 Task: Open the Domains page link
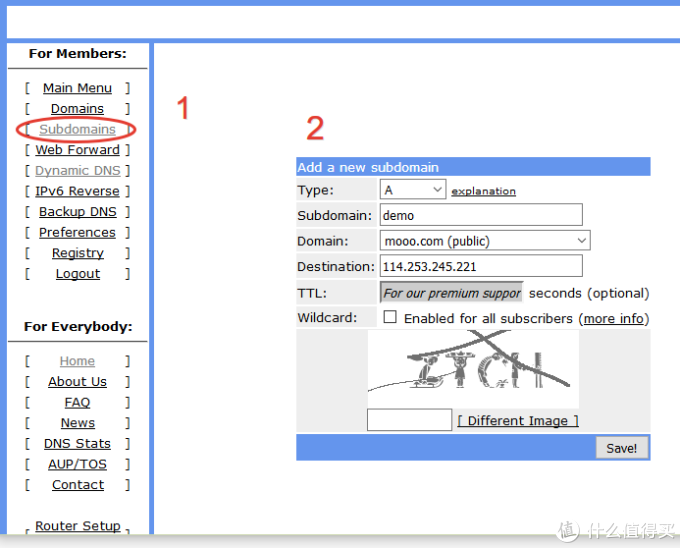click(x=77, y=108)
